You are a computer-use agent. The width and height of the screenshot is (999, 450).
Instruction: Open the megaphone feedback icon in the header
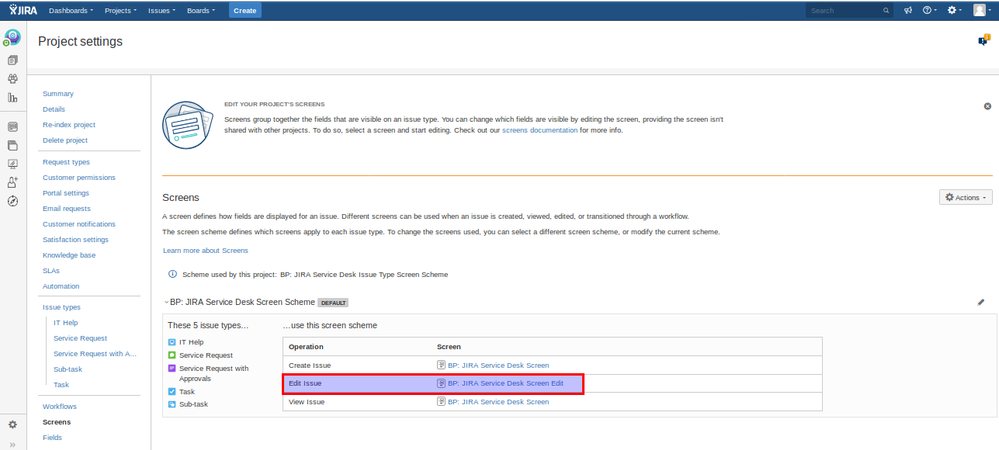pos(908,10)
